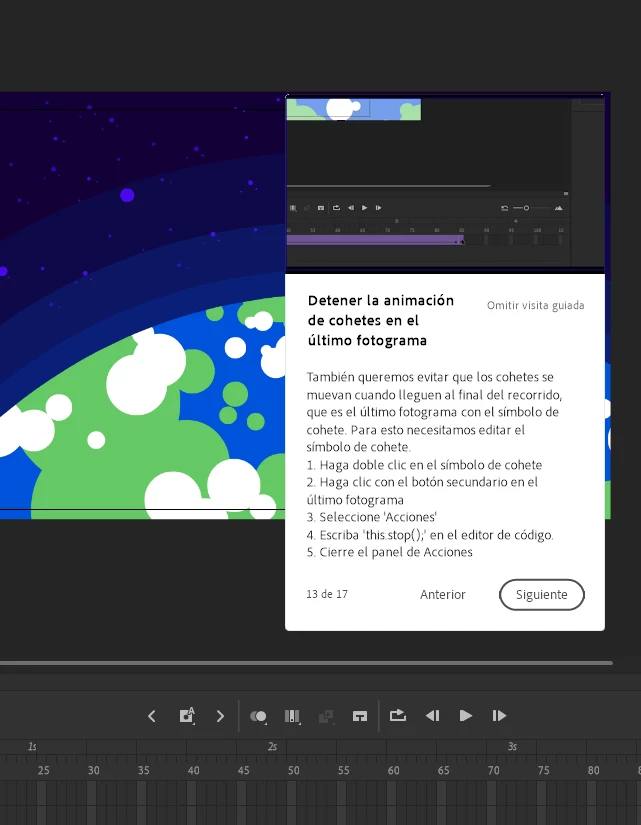Image resolution: width=641 pixels, height=825 pixels.
Task: Click the tutorial preview image above the instructions
Action: click(x=445, y=182)
